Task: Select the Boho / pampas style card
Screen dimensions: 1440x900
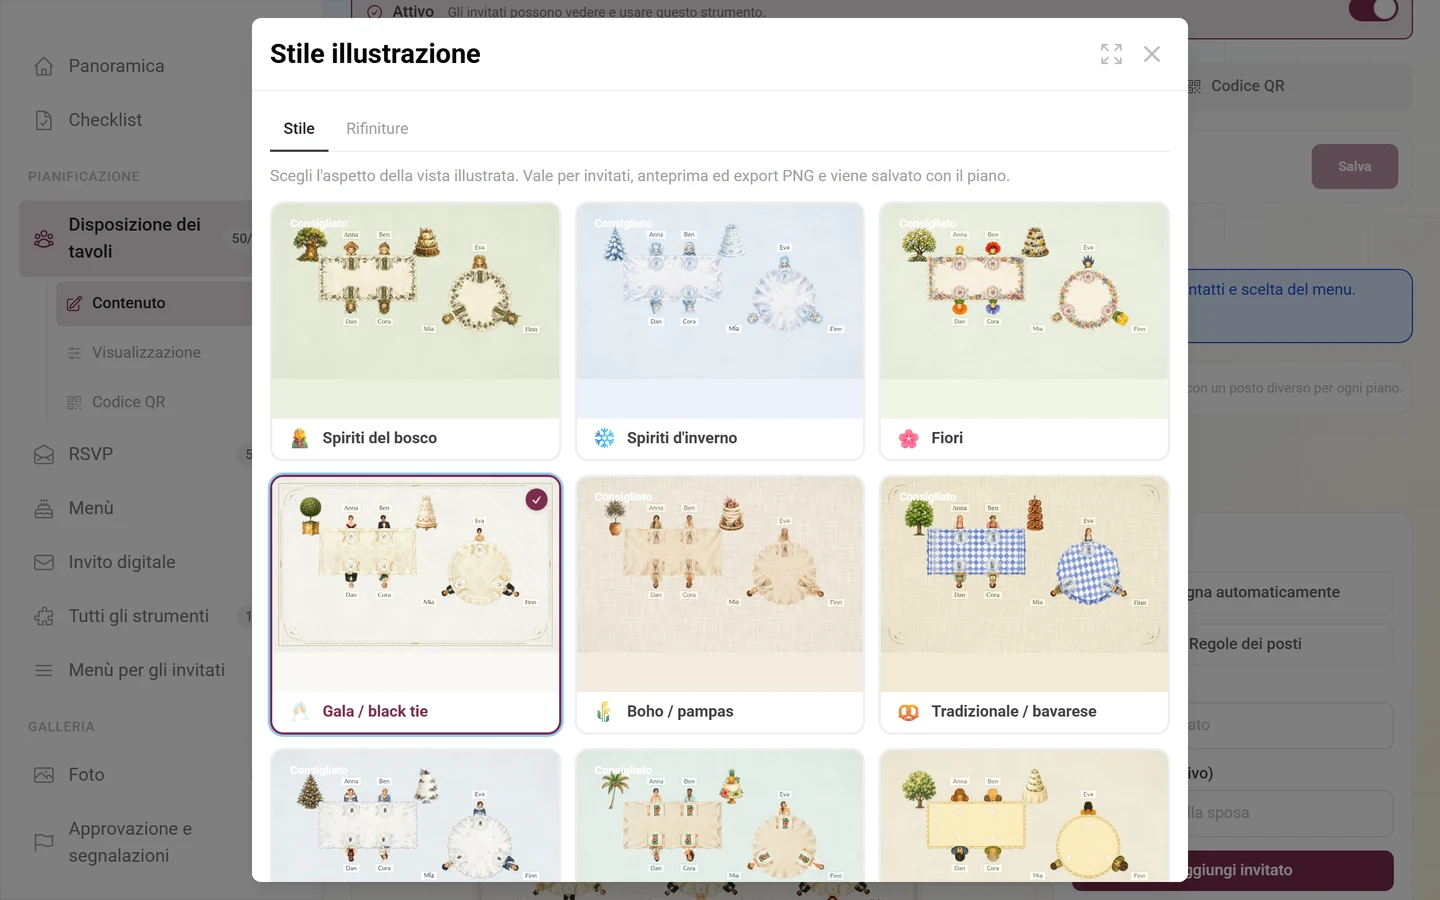Action: [x=720, y=604]
